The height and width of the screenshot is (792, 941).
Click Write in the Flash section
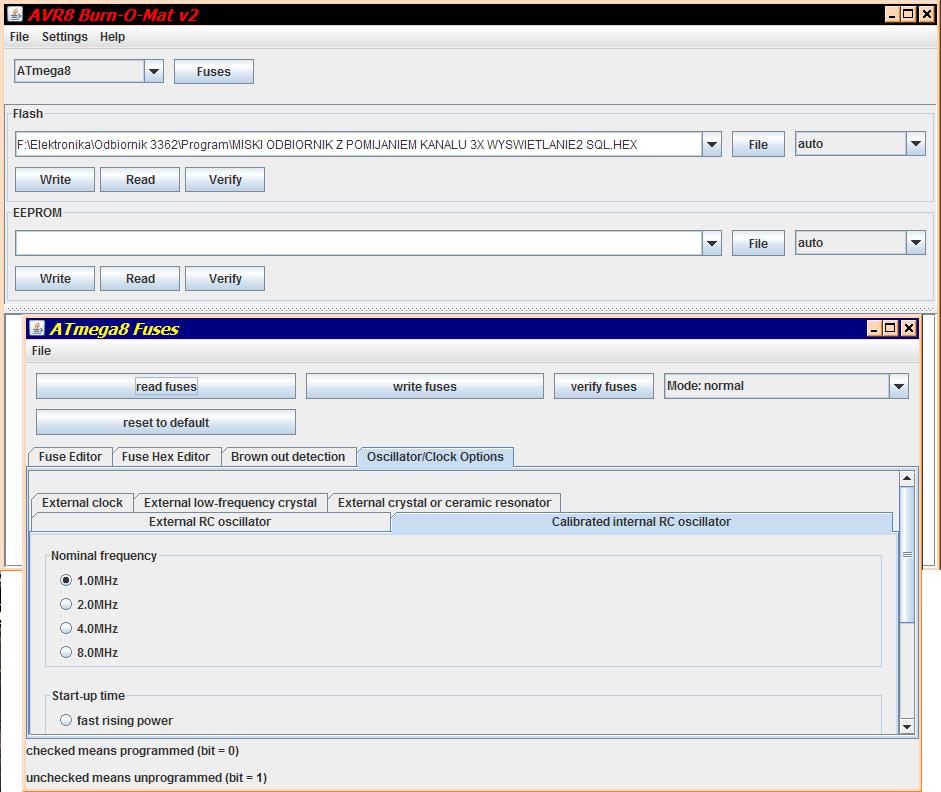[55, 179]
